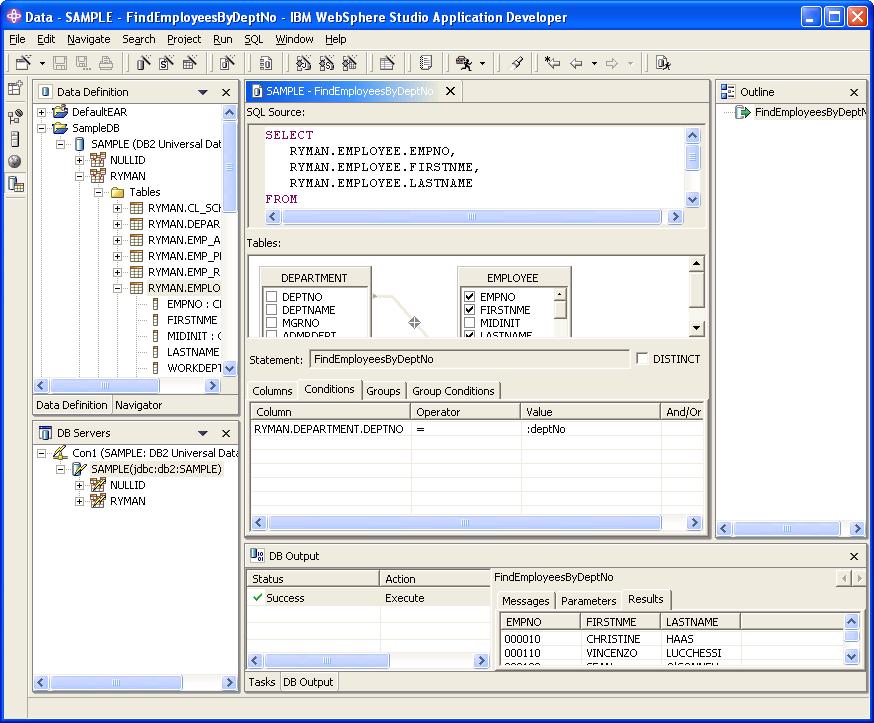Click the Open Perspective icon in left bar
Viewport: 874px width, 723px height.
tap(15, 88)
